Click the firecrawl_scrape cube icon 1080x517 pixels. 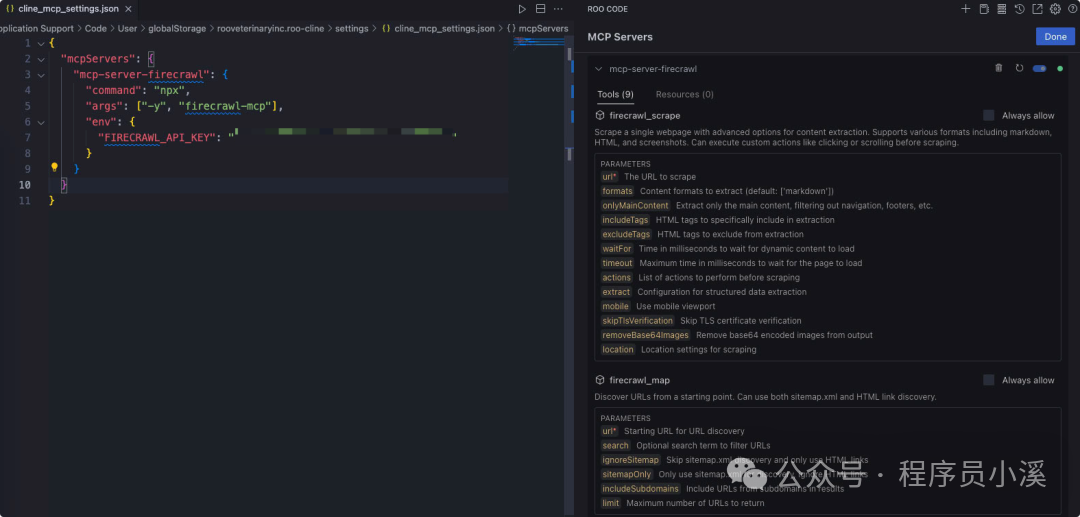click(600, 116)
